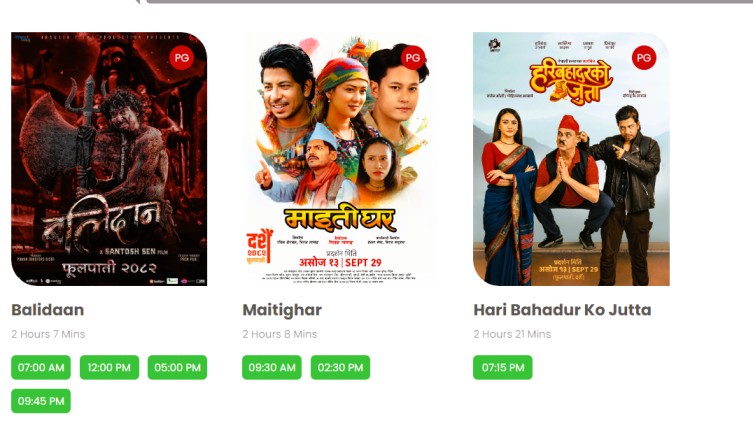Book the Balidaan 05:00 PM show

tap(177, 367)
